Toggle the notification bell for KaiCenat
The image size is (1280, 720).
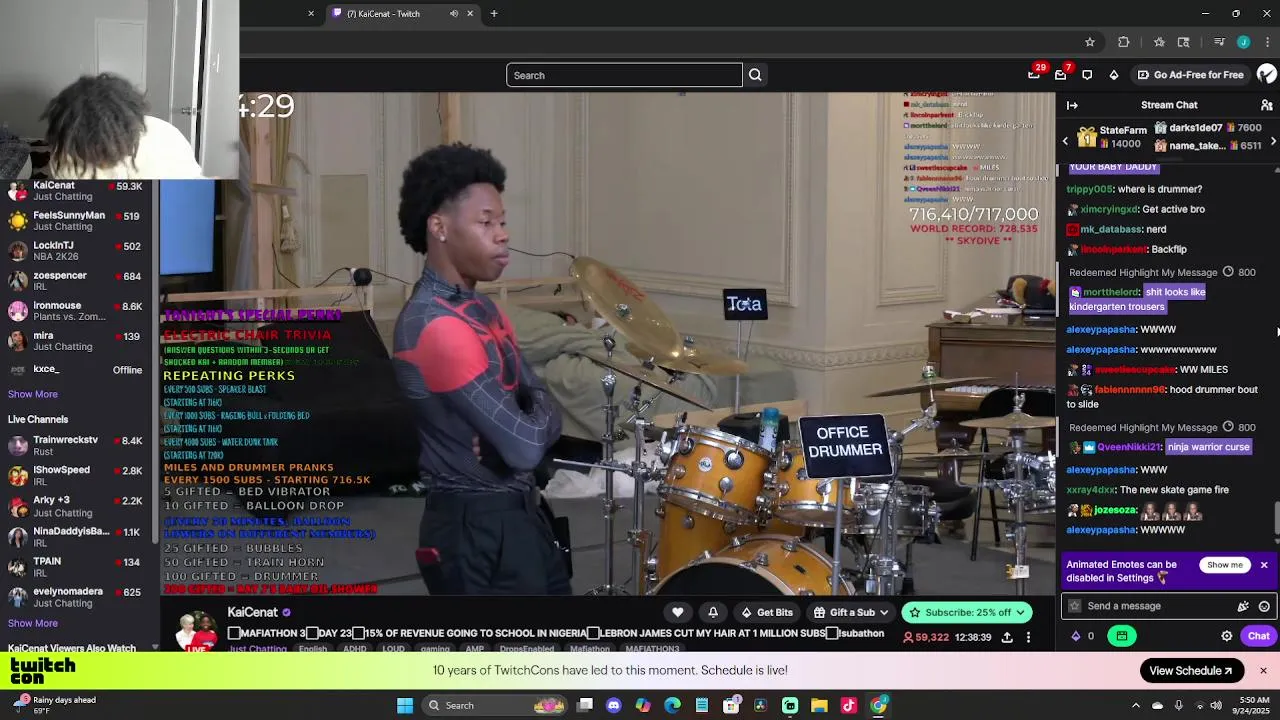click(x=713, y=612)
